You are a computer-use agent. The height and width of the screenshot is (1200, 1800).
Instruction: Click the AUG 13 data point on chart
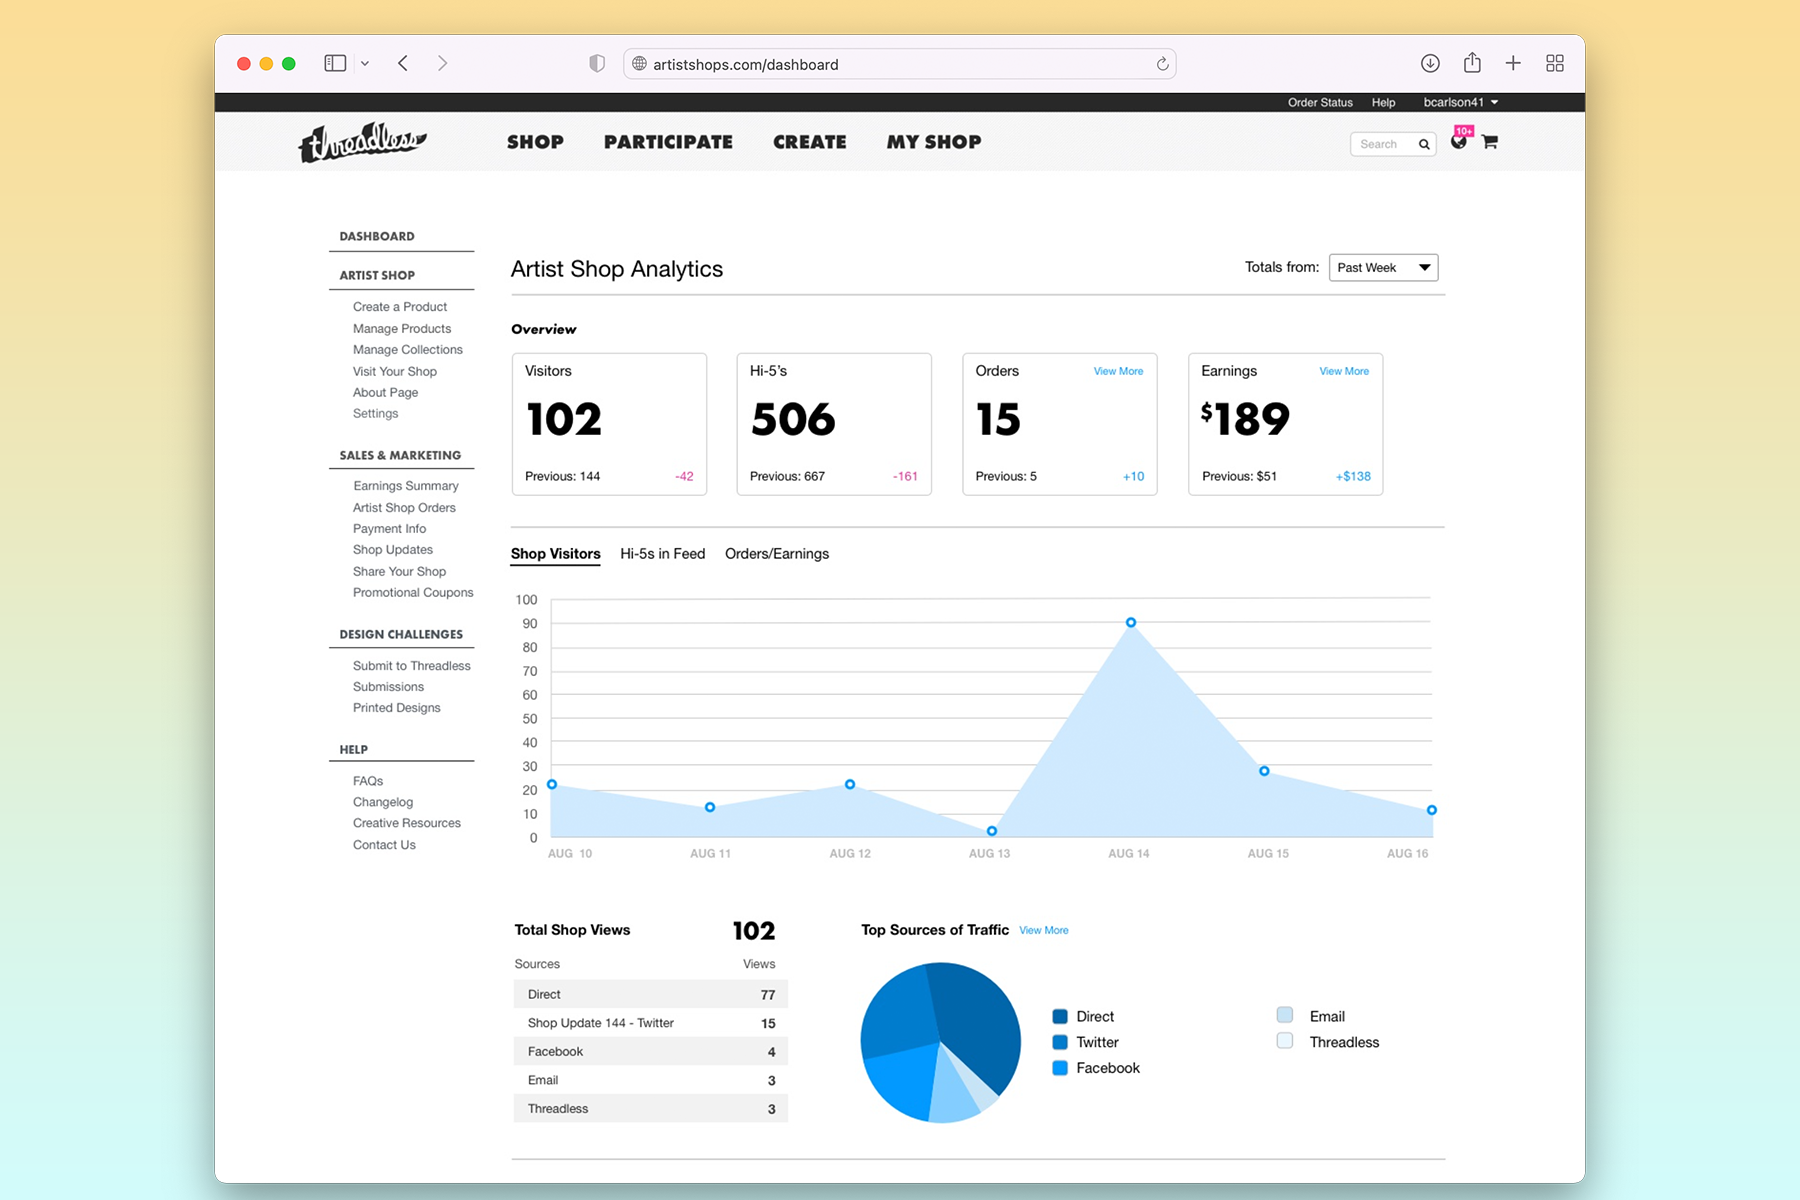[x=992, y=831]
